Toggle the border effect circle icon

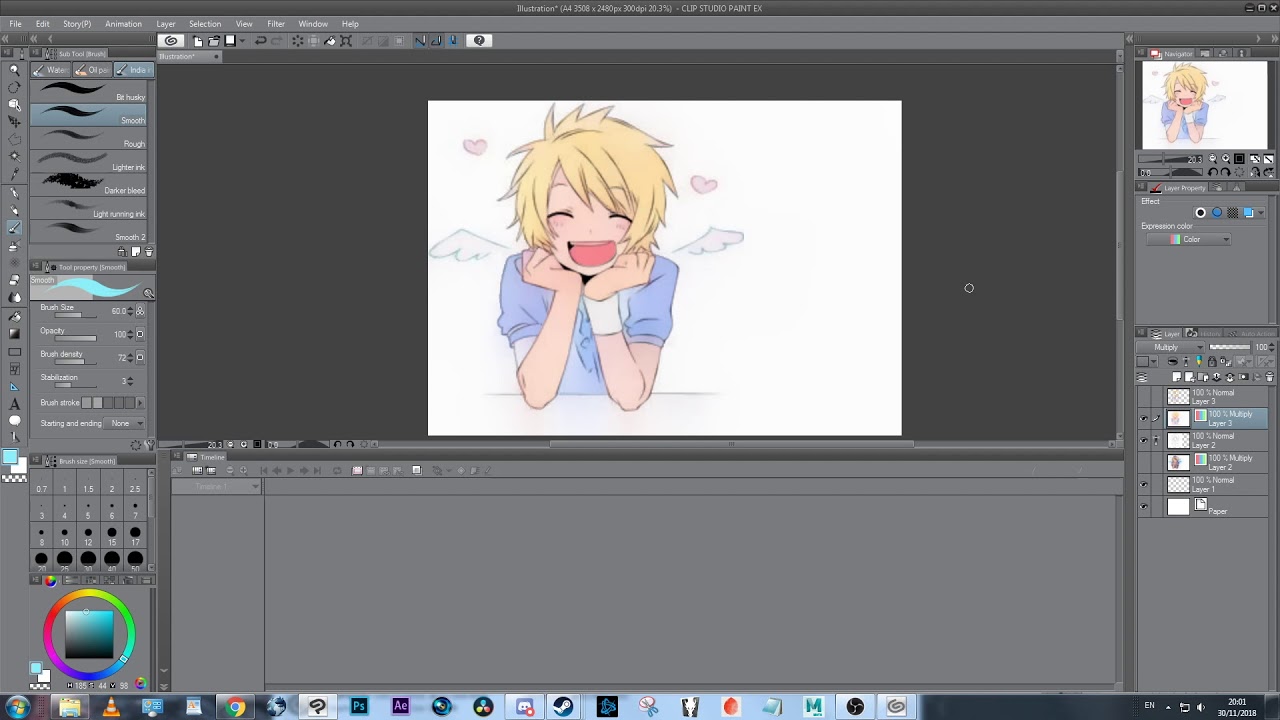[1201, 212]
